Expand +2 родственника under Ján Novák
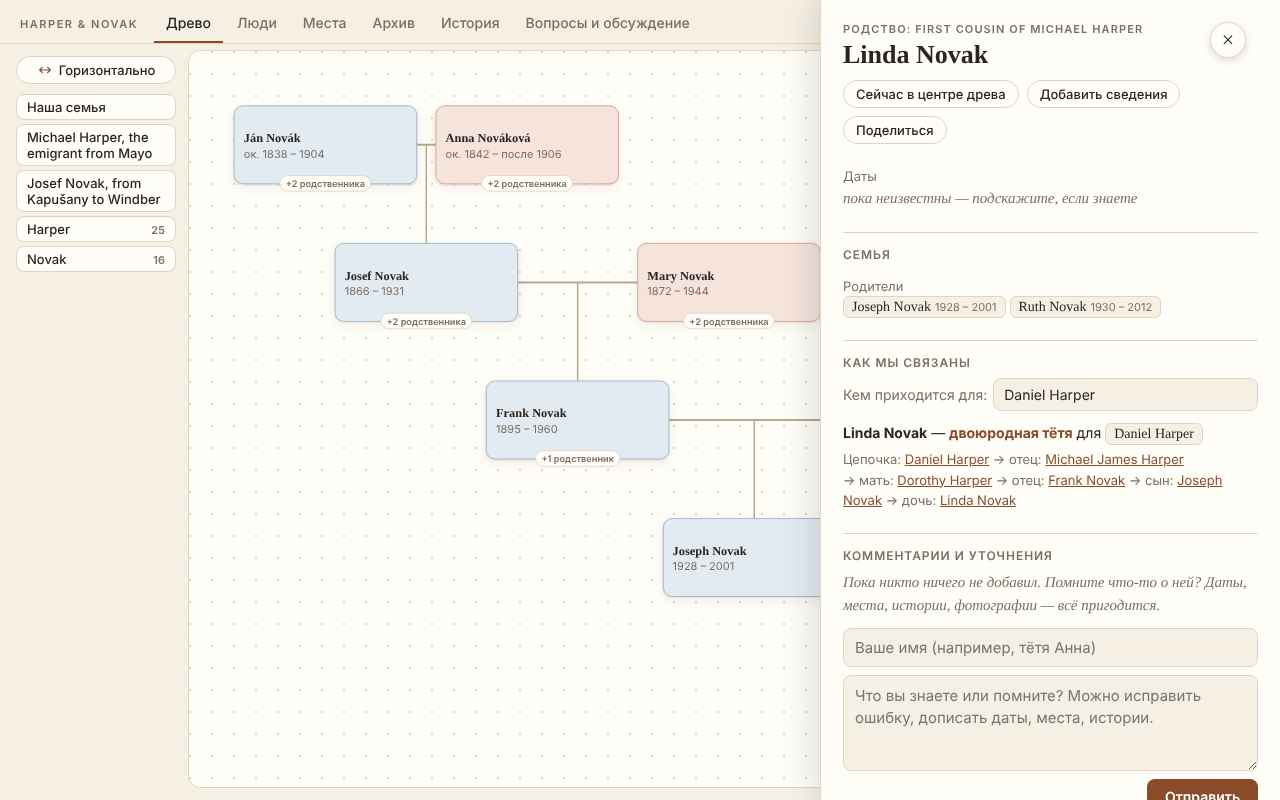Viewport: 1280px width, 800px height. (325, 184)
